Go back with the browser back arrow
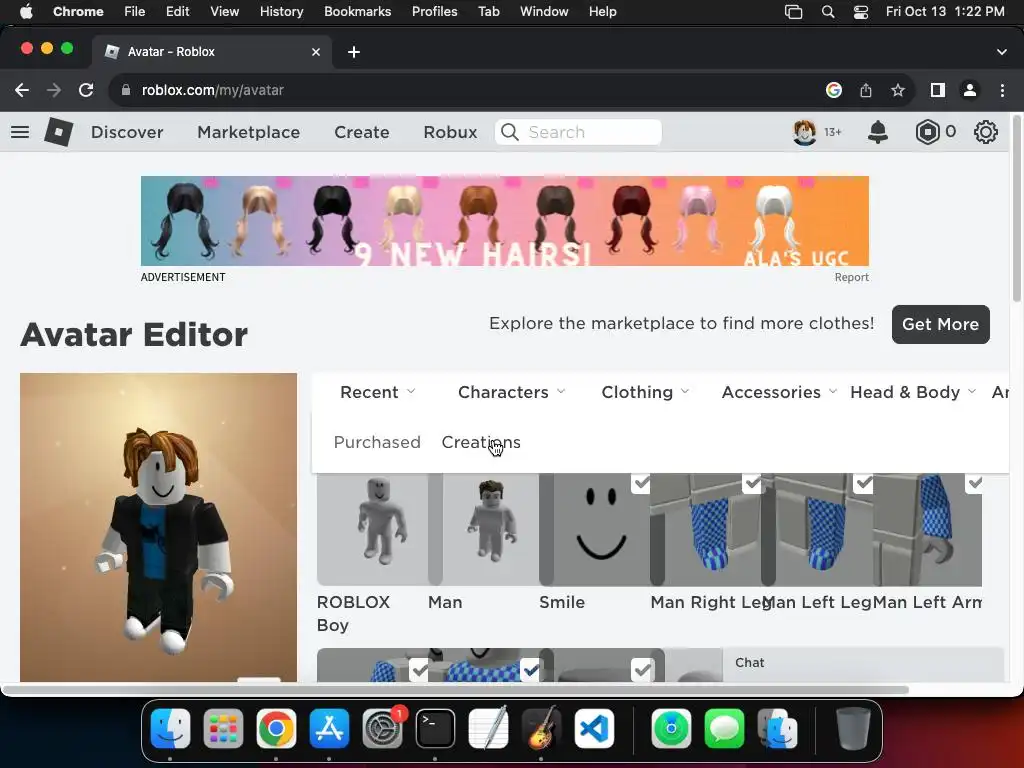The height and width of the screenshot is (768, 1024). (x=22, y=90)
